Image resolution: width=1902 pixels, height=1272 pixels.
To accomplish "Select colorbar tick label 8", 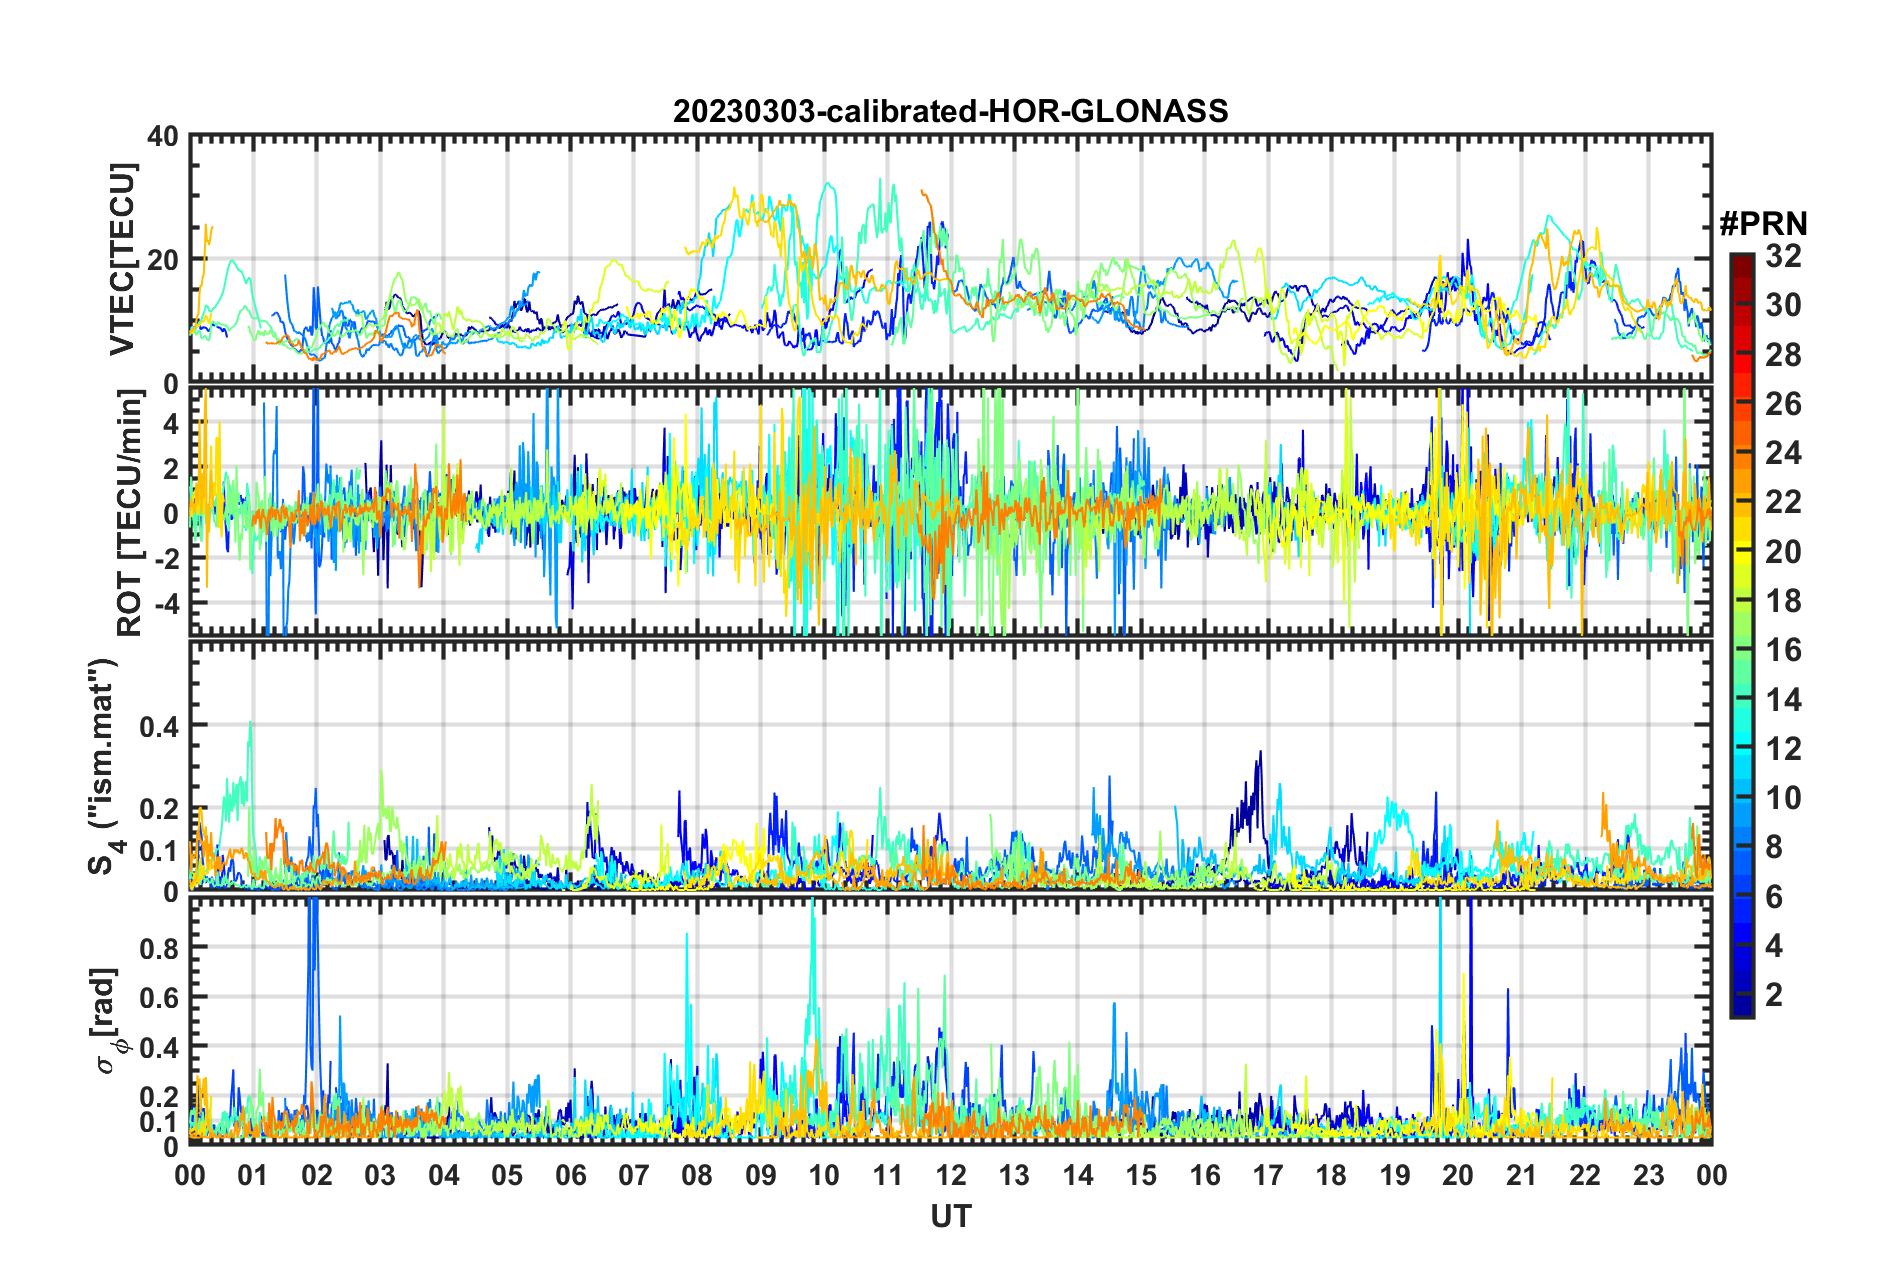I will pos(1774,847).
